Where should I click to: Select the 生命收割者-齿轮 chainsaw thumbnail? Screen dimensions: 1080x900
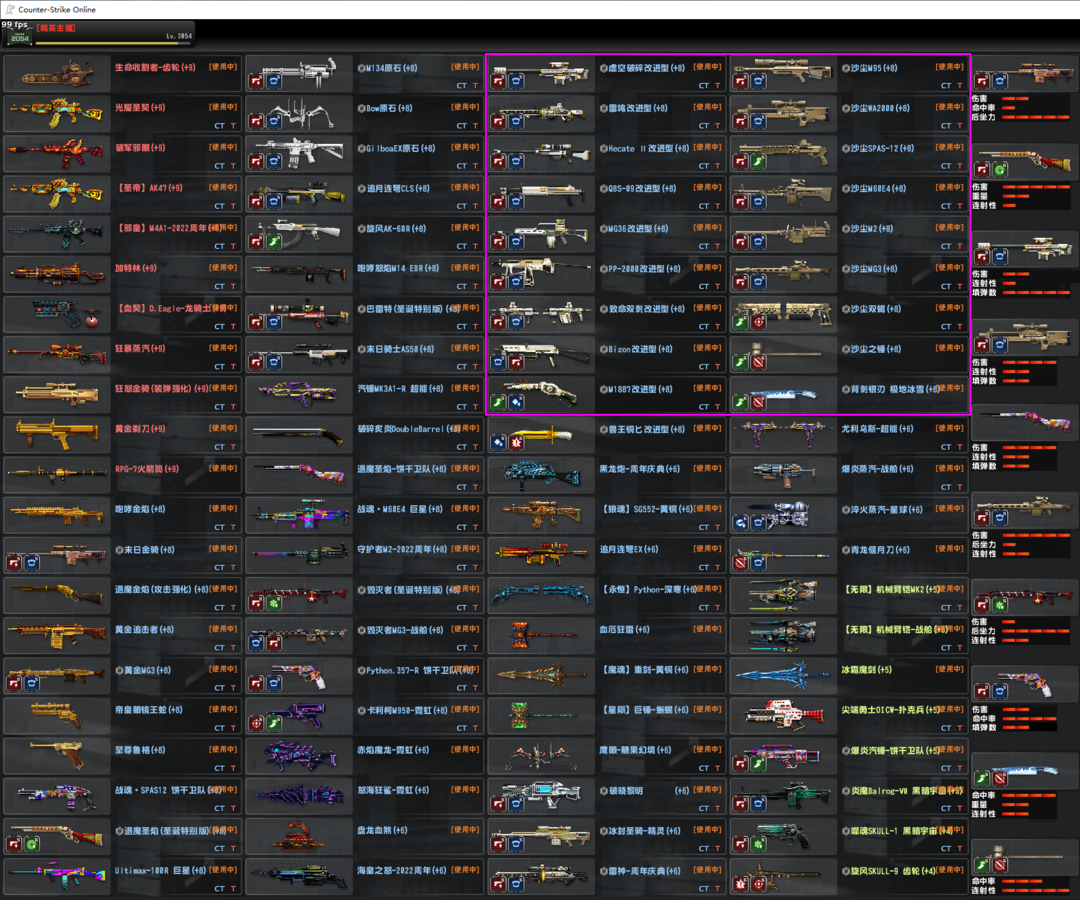57,74
